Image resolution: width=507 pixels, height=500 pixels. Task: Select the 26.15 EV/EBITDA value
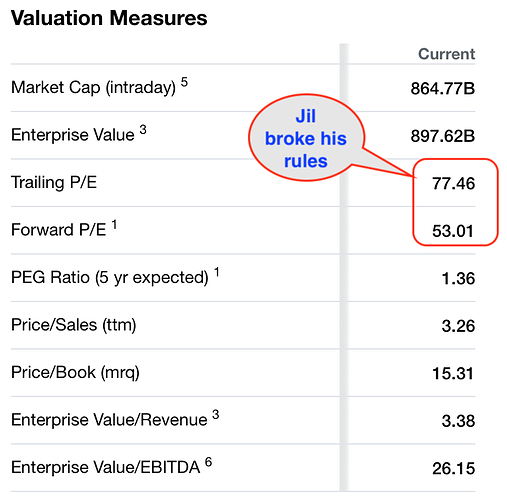click(453, 468)
